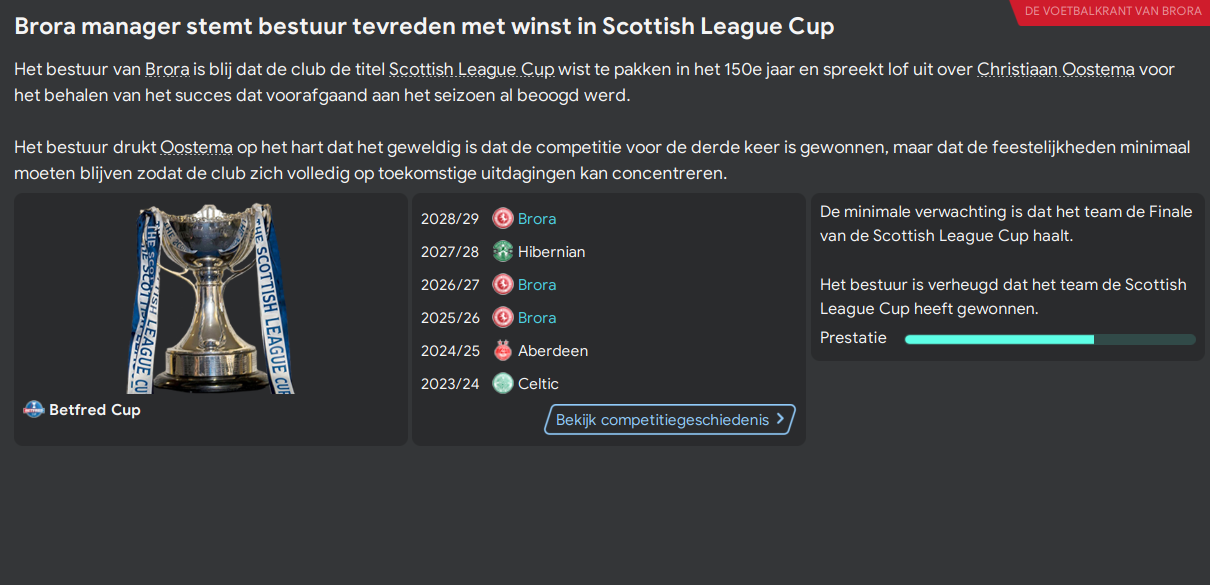Open Bekijk competitiegeschiedenis button

tap(662, 420)
